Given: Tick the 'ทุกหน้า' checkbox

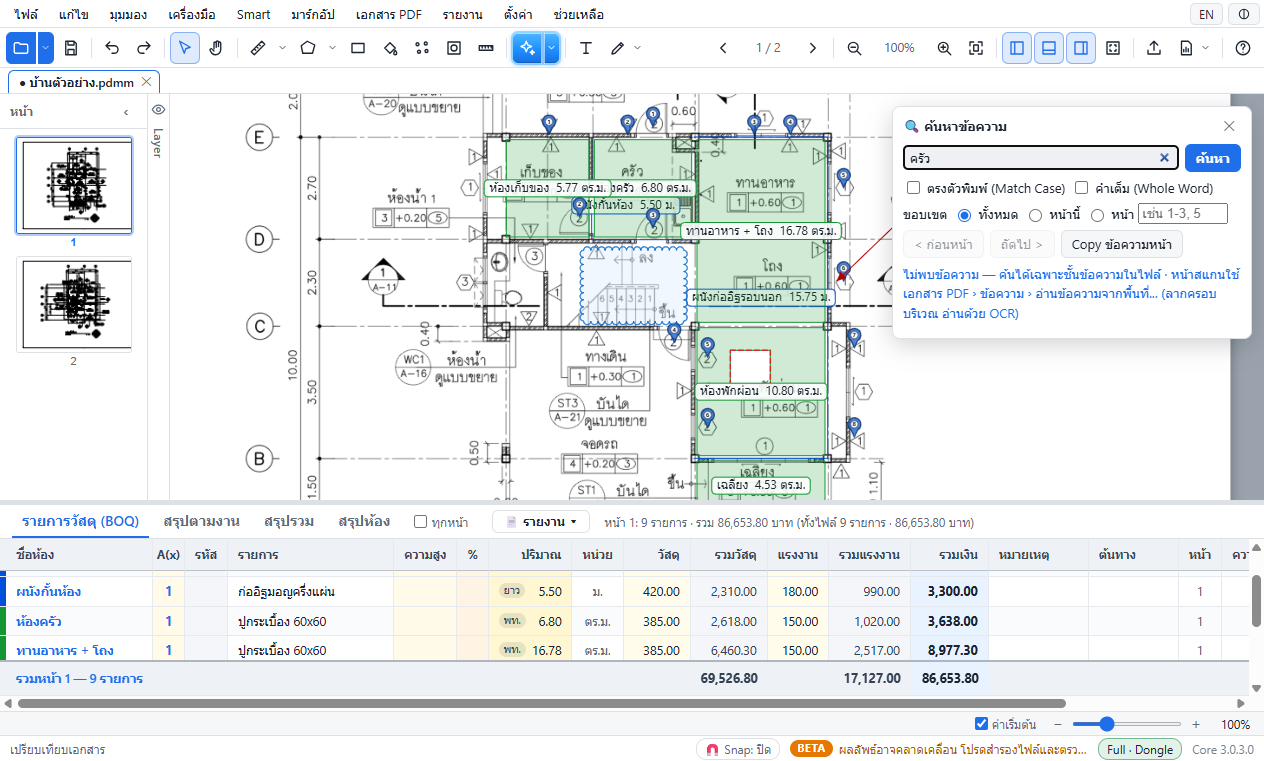Looking at the screenshot, I should [x=420, y=522].
